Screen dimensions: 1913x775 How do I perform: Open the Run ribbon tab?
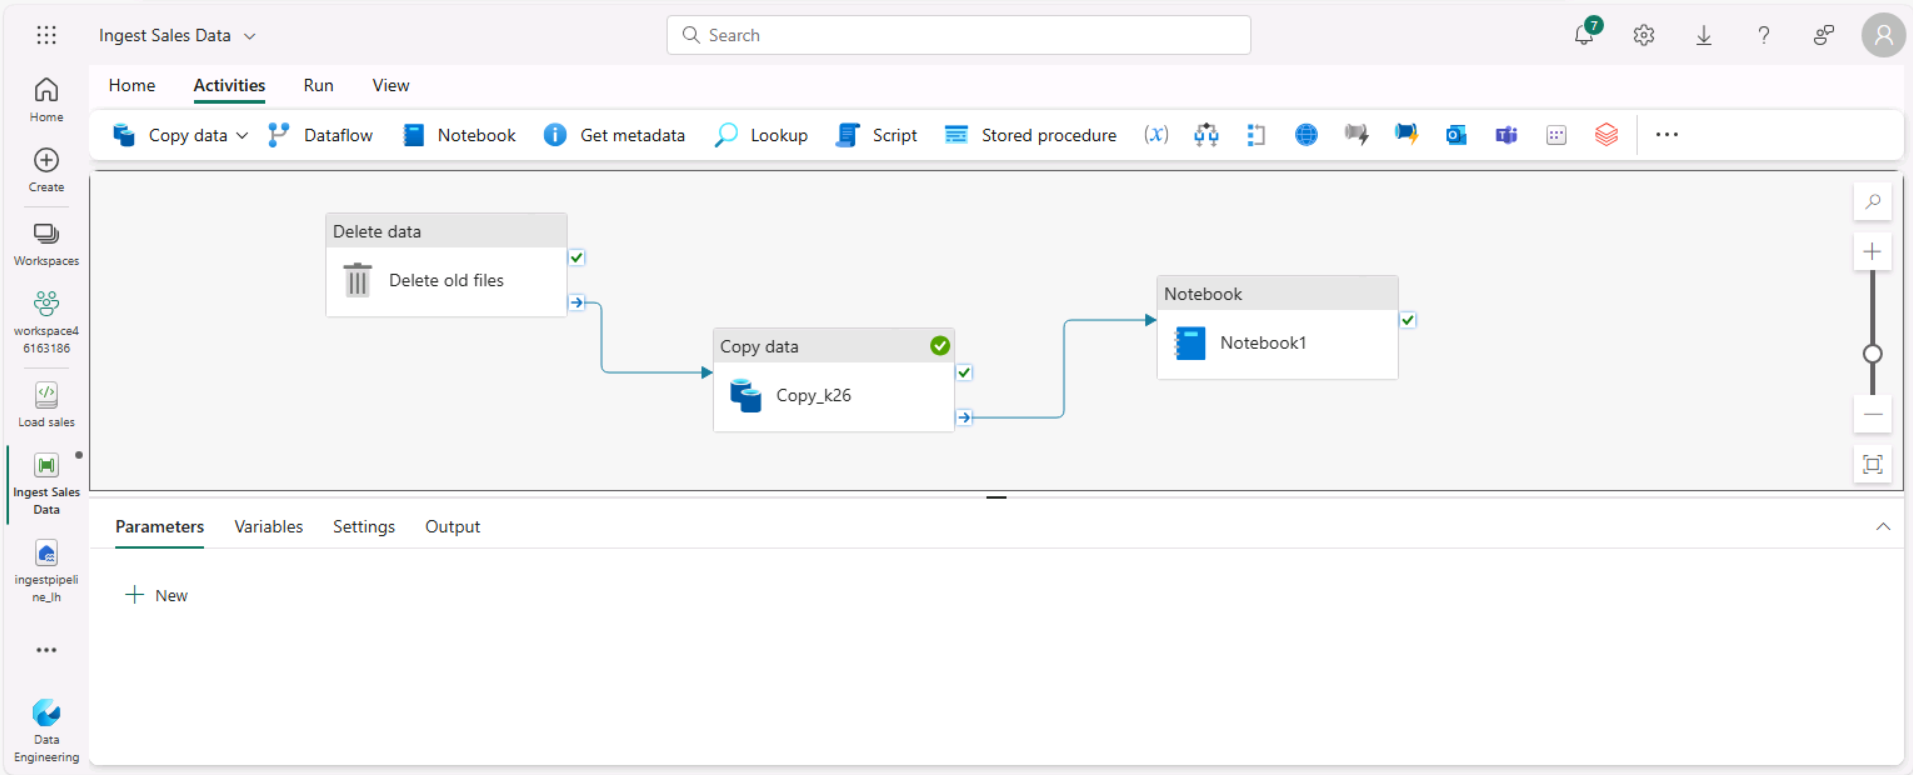point(319,85)
